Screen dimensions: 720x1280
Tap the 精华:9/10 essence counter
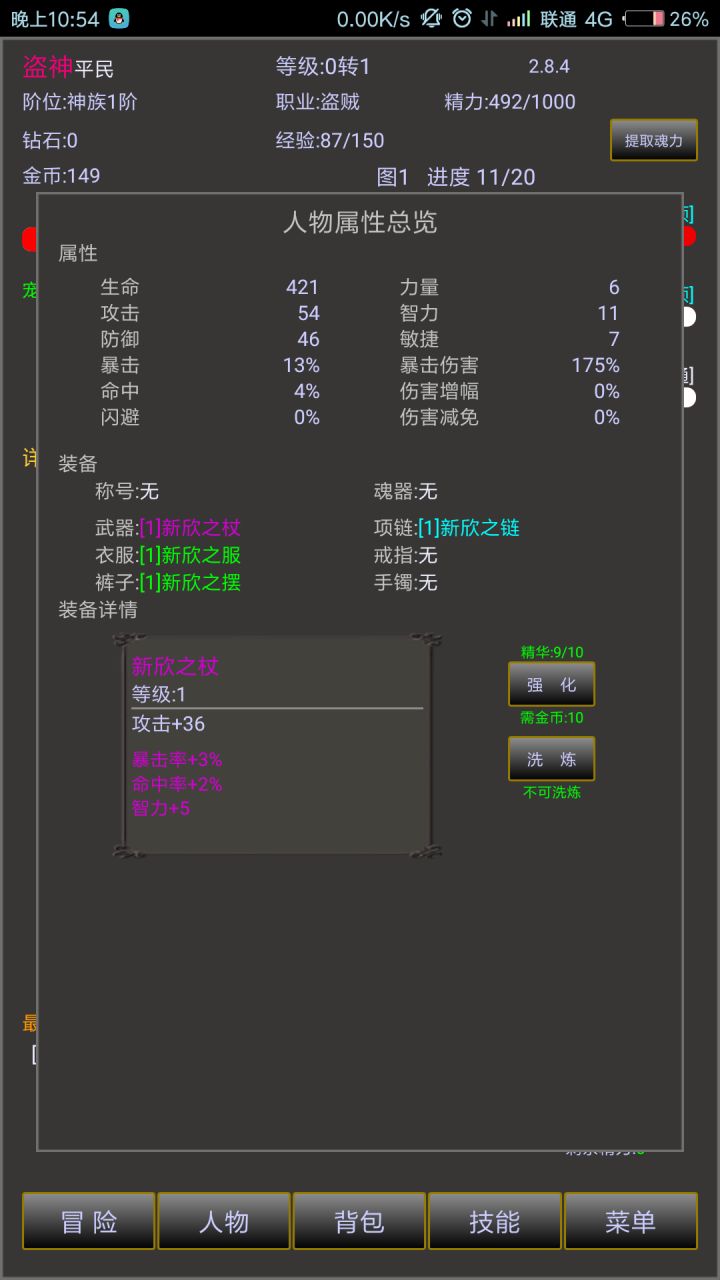click(x=552, y=652)
